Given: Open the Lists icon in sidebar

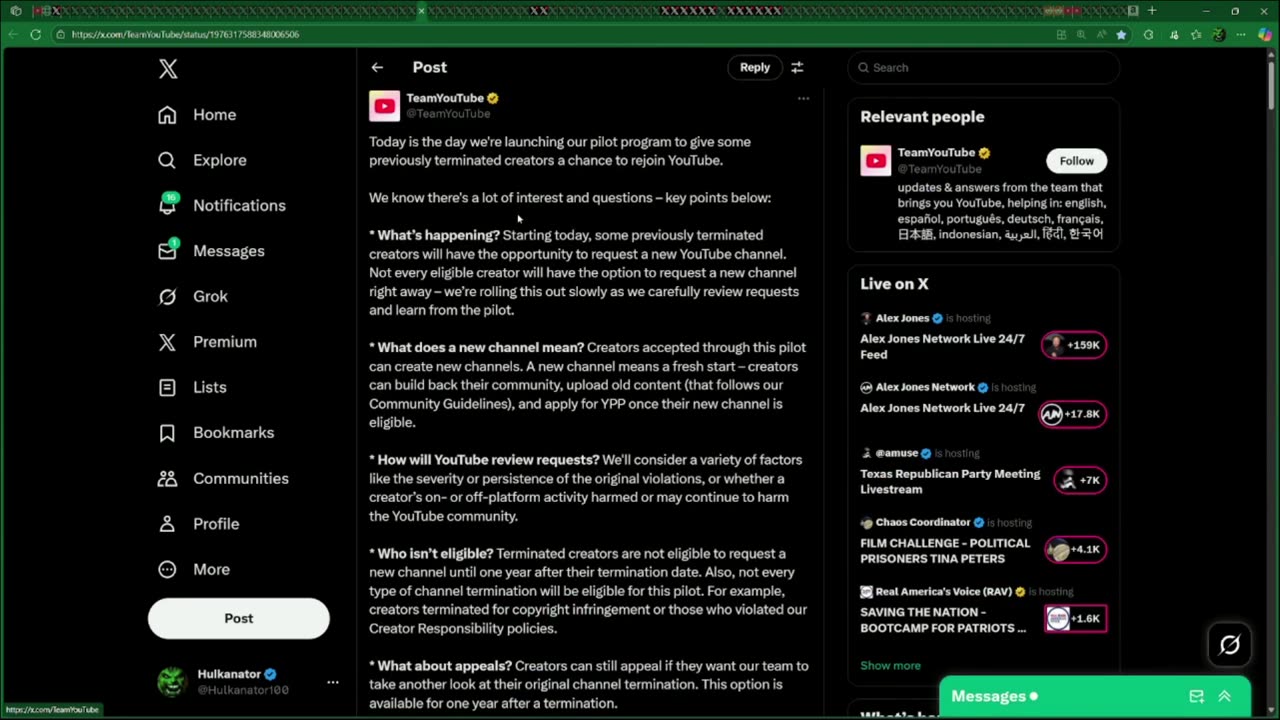Looking at the screenshot, I should [x=167, y=387].
